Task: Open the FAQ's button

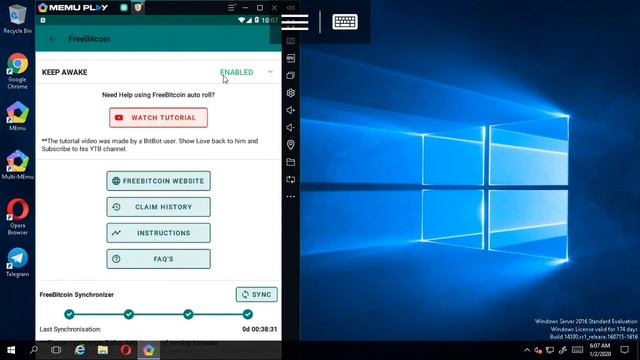Action: tap(158, 259)
